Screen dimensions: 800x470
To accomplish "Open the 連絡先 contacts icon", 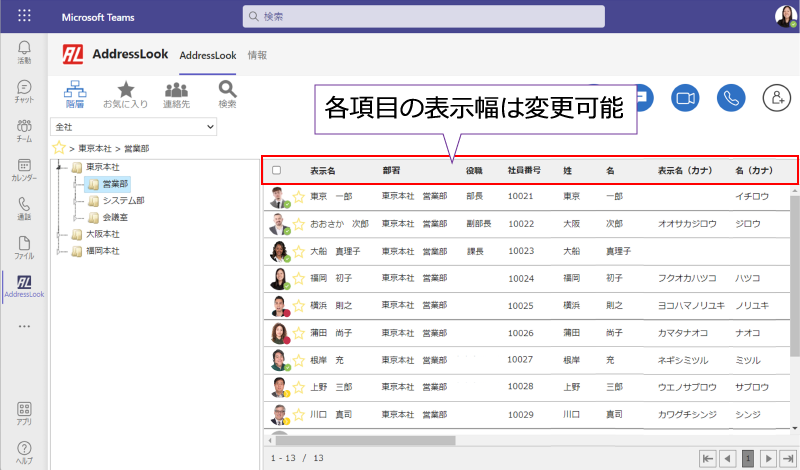I will 177,95.
